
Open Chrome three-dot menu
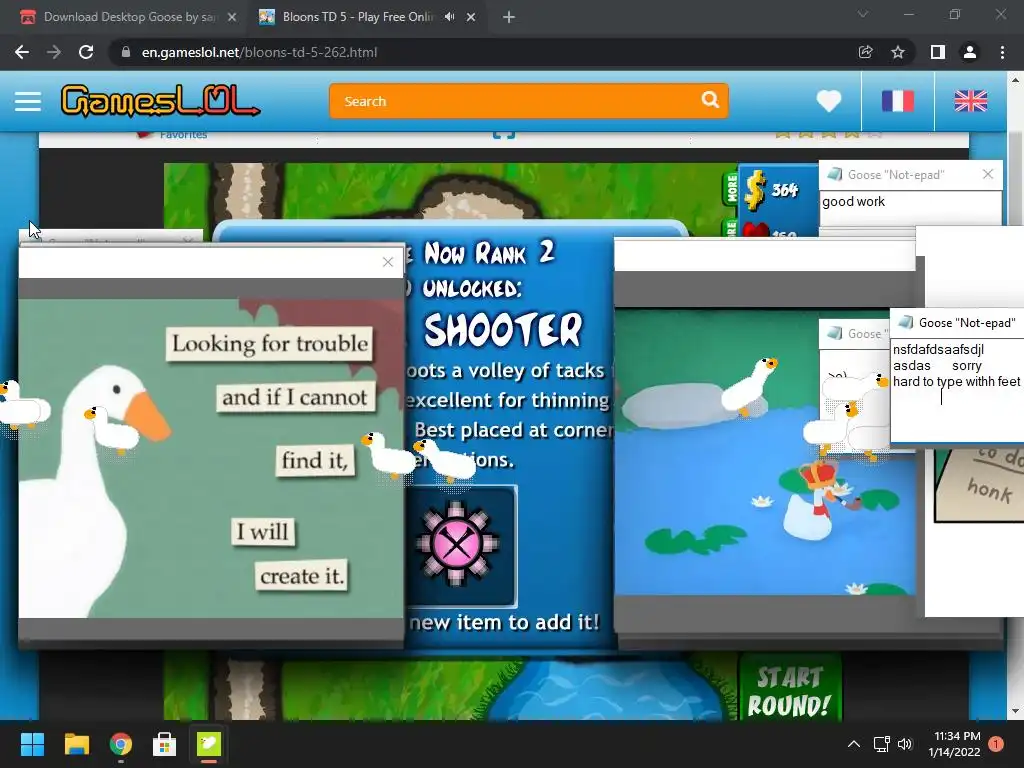1002,52
